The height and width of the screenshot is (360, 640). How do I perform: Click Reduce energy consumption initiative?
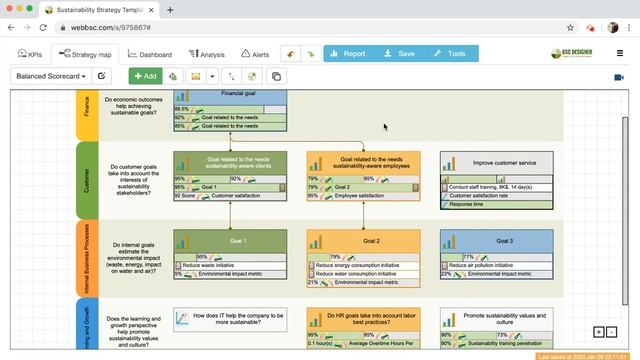click(x=363, y=265)
